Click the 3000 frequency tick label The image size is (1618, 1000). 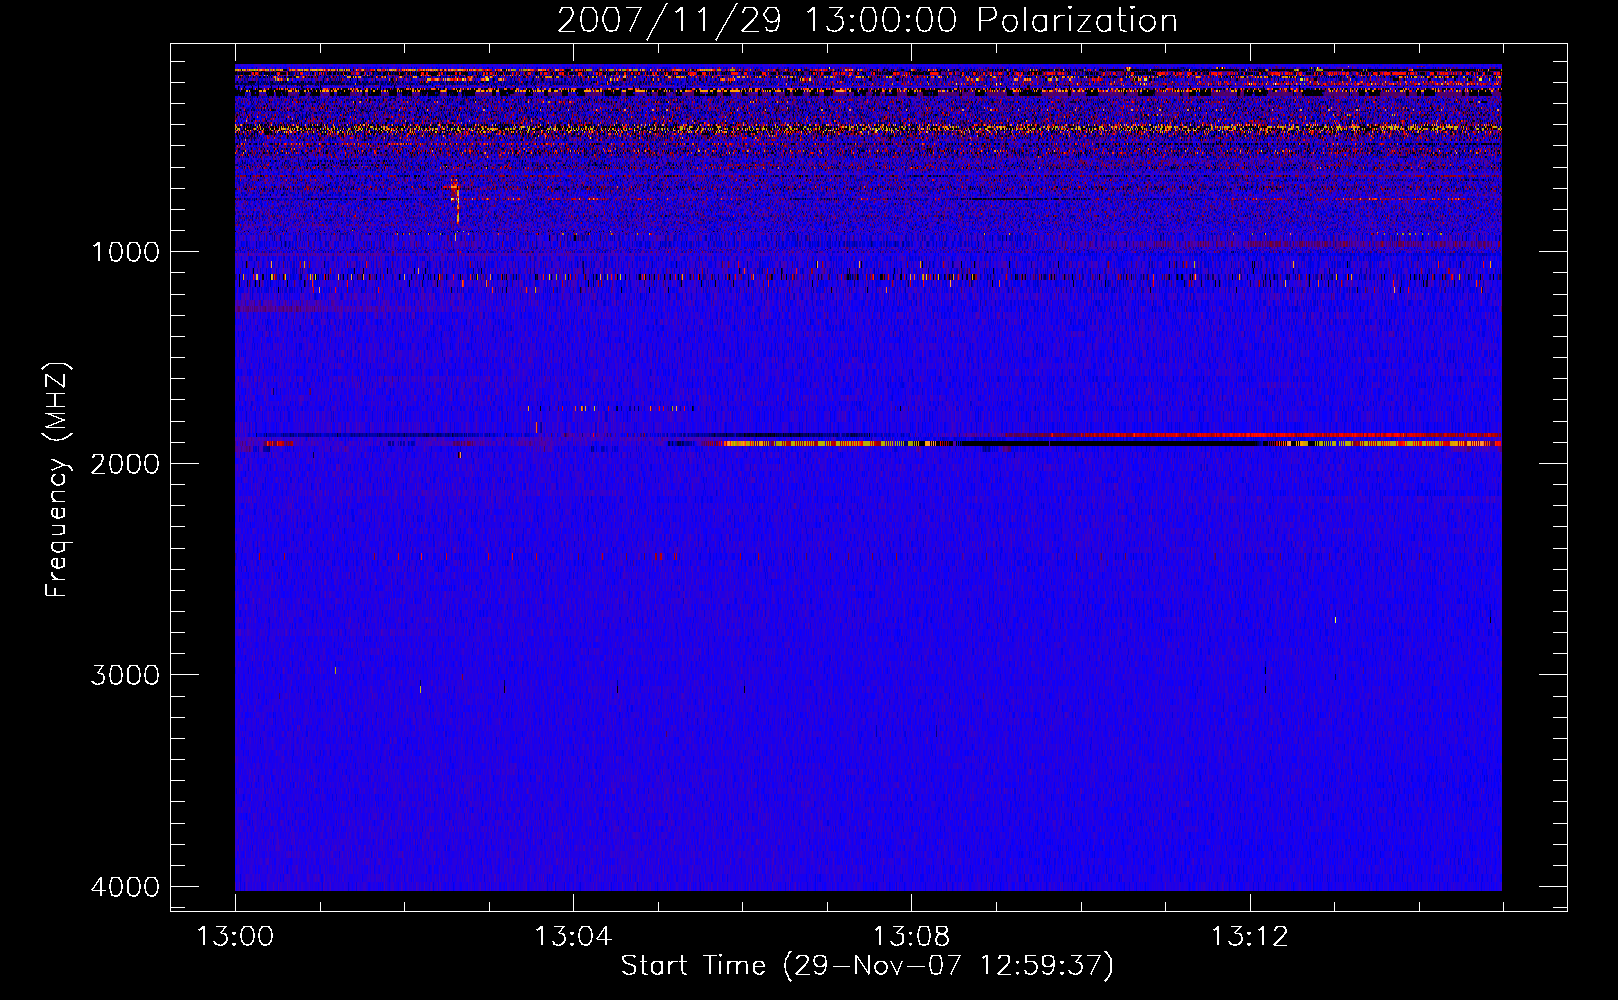coord(125,675)
